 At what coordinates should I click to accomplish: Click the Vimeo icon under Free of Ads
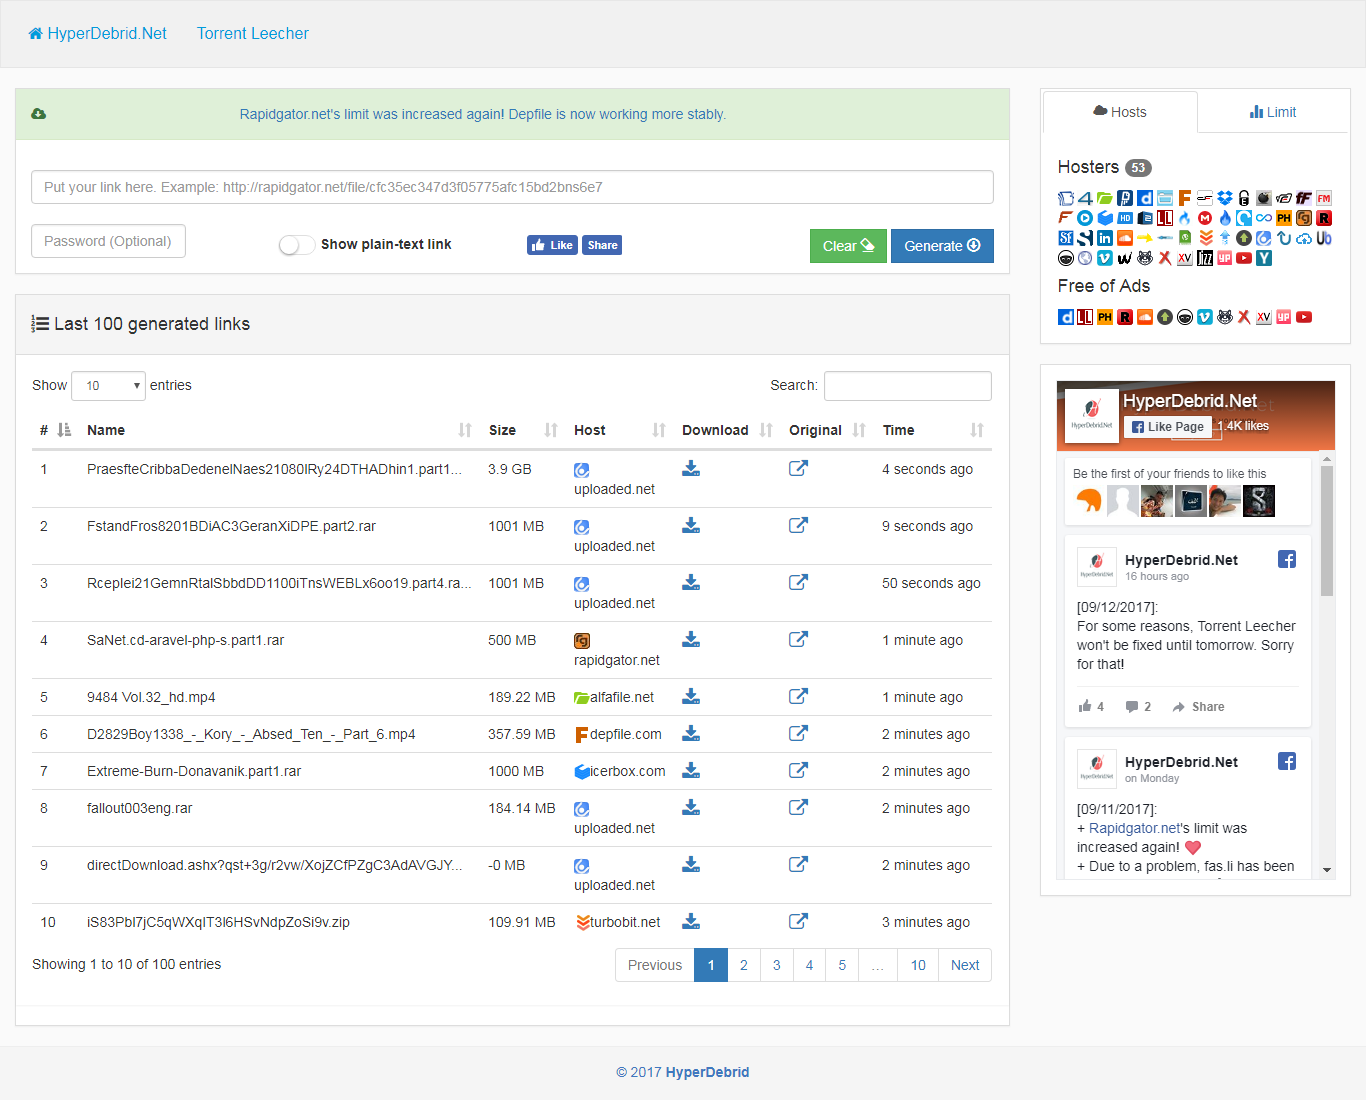[1205, 317]
